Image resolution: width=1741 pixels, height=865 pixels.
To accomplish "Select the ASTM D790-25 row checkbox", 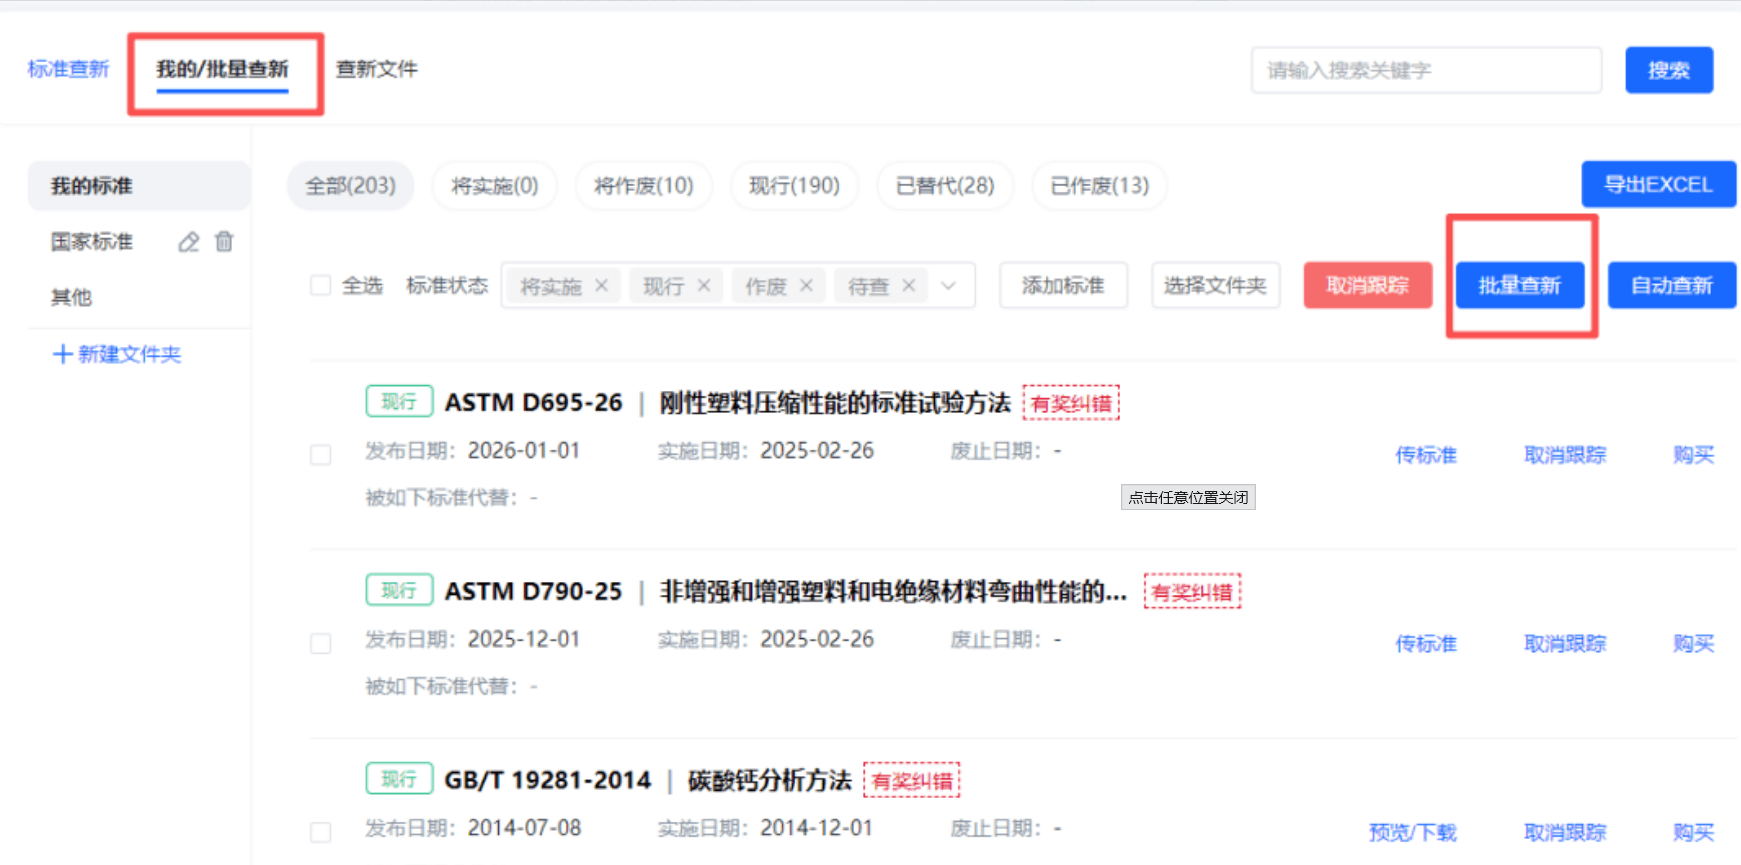I will tap(320, 643).
